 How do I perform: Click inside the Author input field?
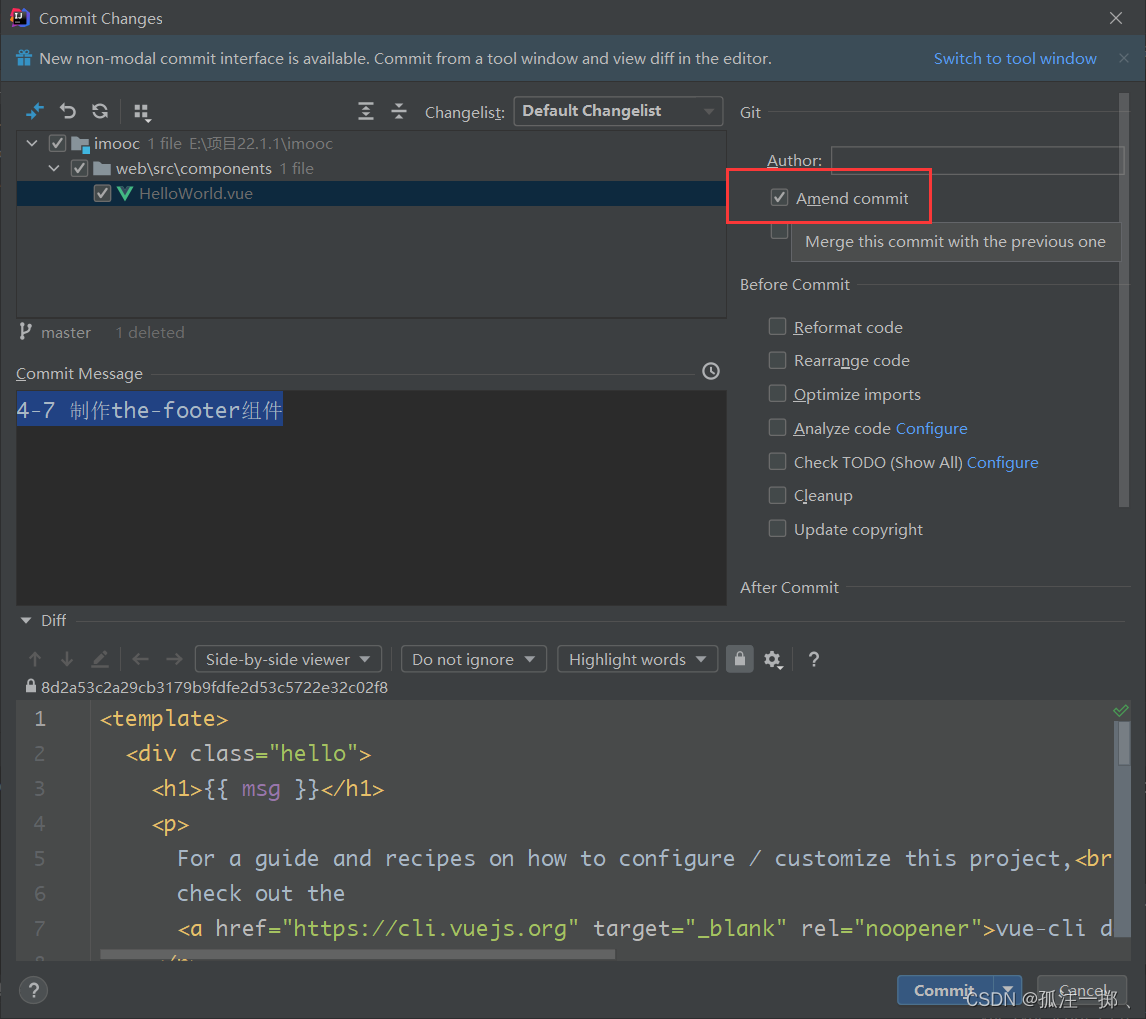977,160
